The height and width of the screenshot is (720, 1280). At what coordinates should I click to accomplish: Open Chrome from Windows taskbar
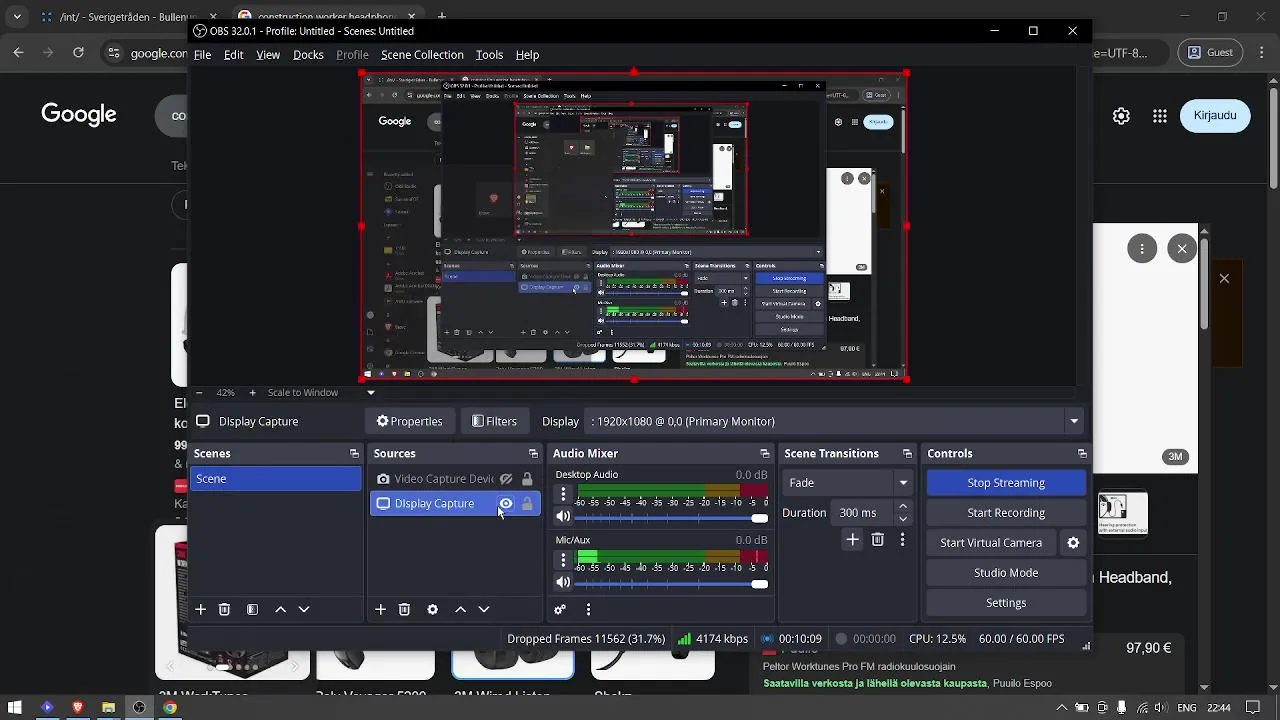(x=170, y=708)
